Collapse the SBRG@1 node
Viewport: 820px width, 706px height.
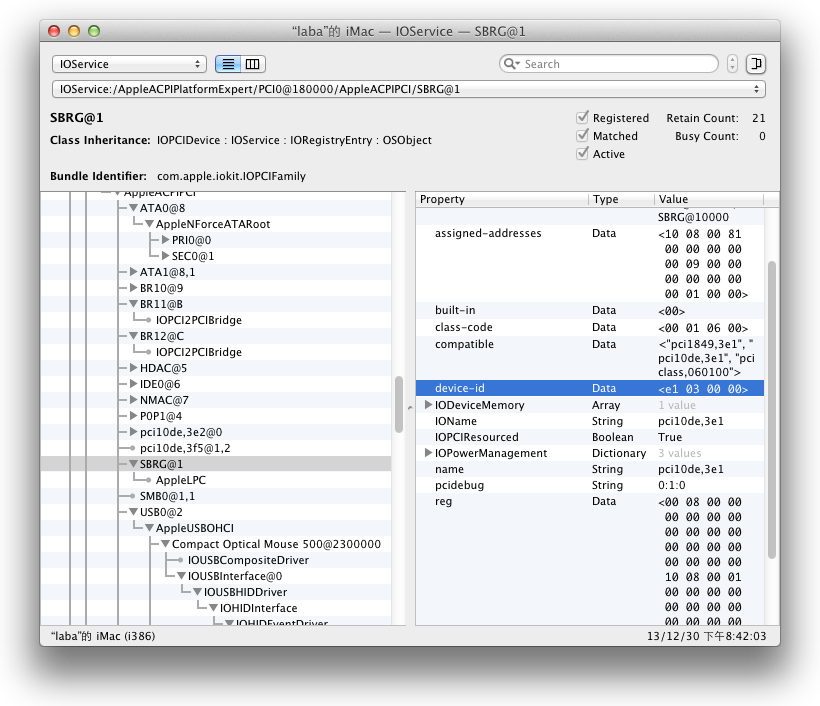tap(133, 464)
